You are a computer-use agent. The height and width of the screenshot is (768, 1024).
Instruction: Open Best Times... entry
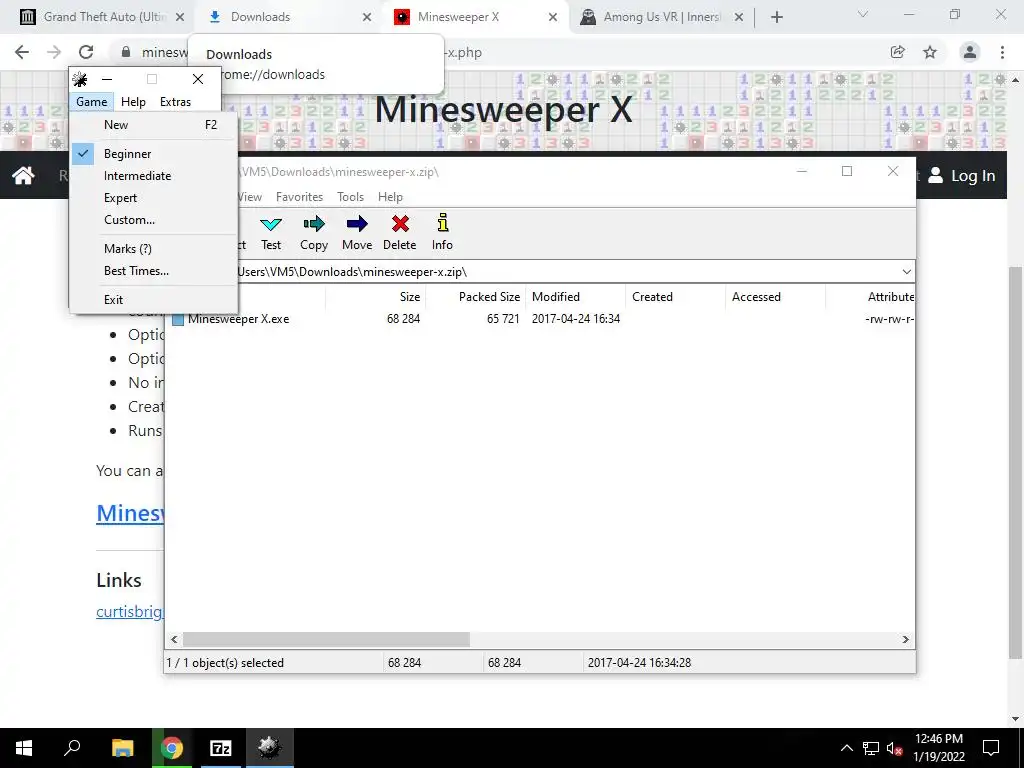(x=153, y=271)
